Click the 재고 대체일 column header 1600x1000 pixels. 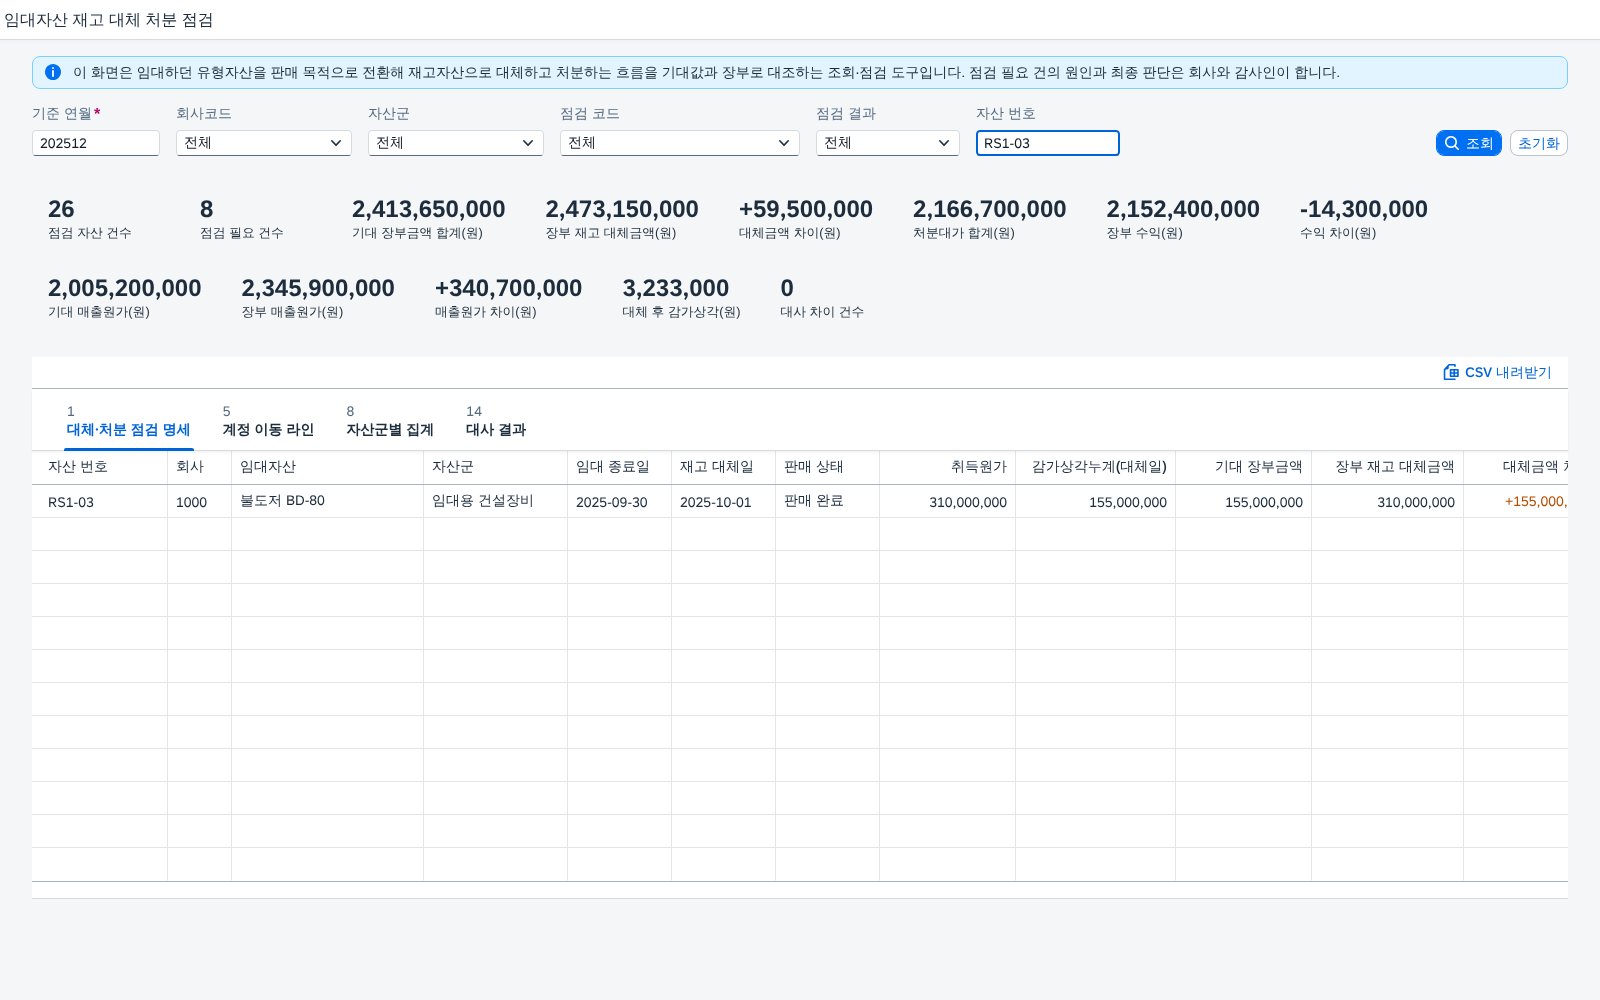[724, 467]
